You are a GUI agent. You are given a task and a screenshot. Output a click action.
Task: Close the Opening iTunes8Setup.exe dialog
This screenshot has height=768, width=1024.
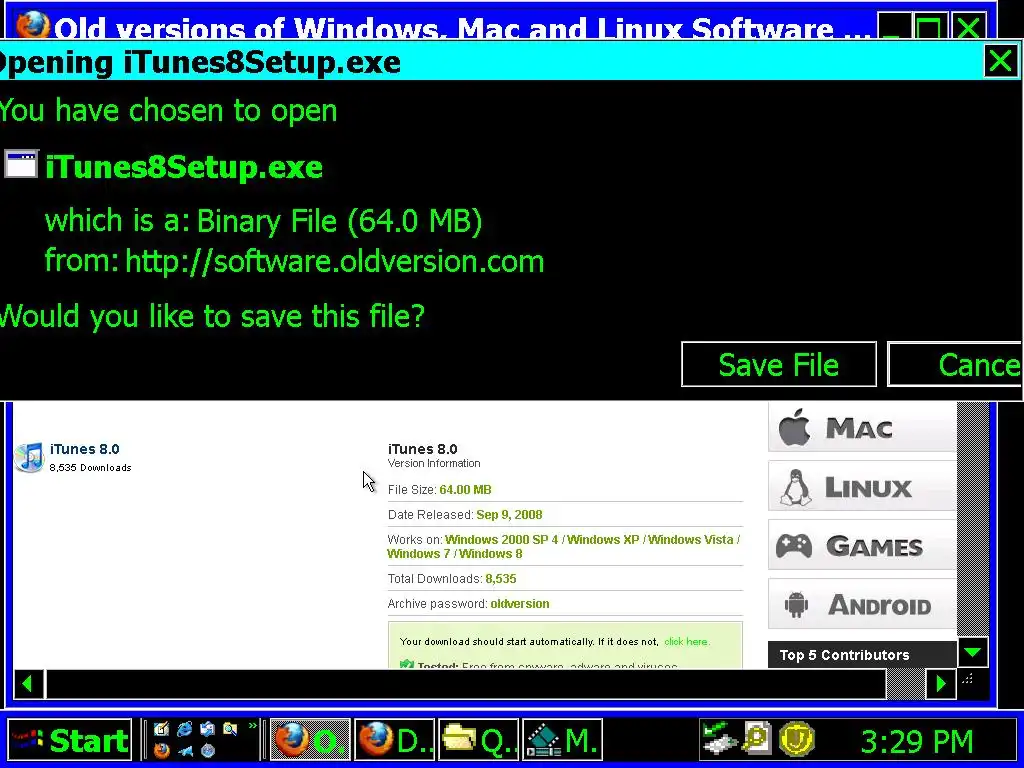tap(1000, 61)
